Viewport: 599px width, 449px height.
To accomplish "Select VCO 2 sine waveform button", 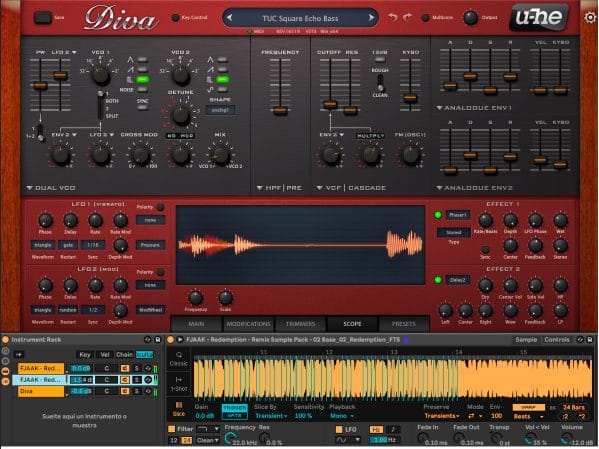I will tap(222, 89).
